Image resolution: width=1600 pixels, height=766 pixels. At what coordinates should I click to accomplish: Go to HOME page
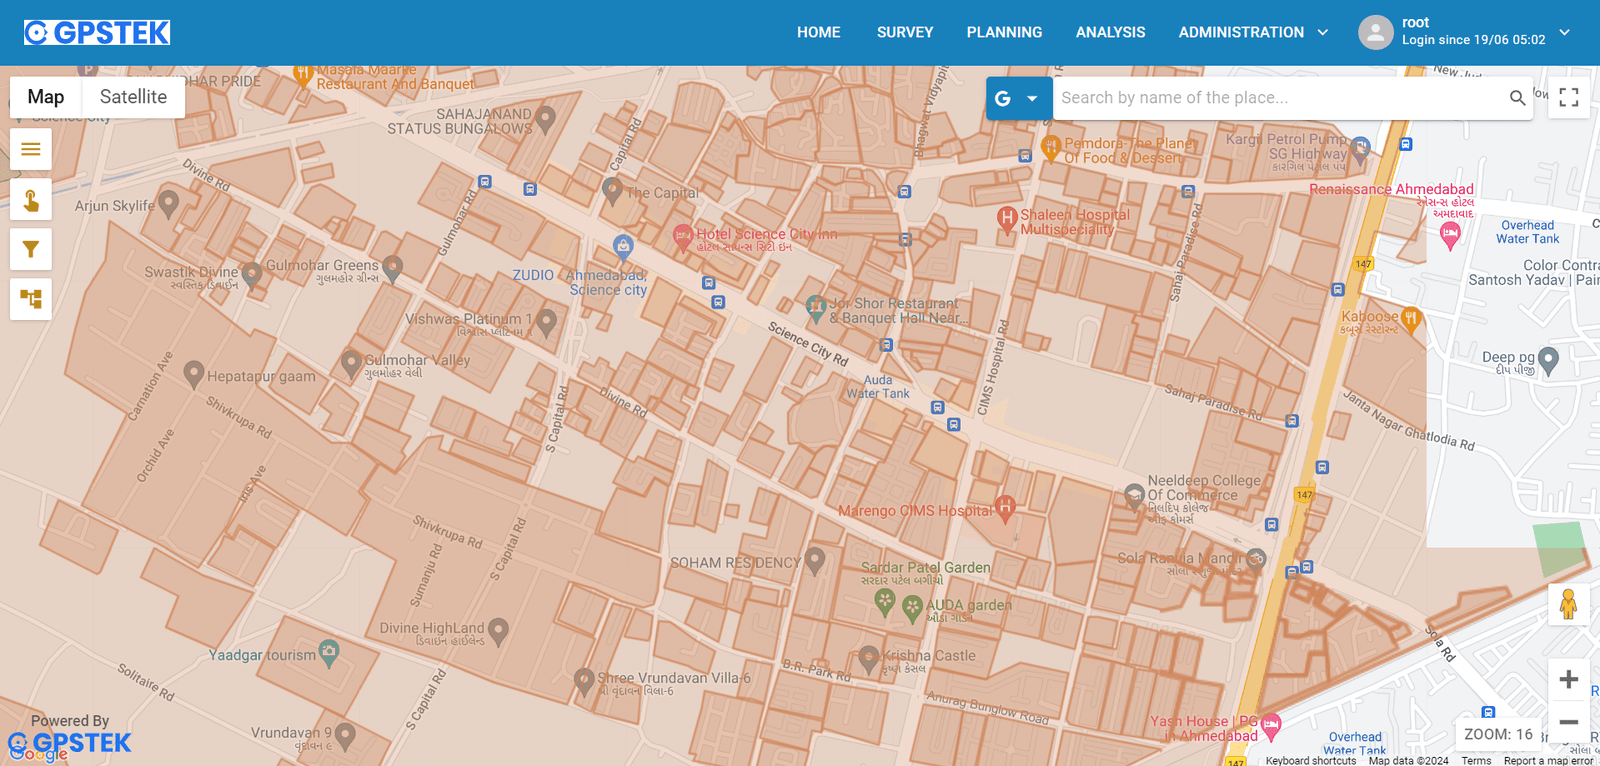pos(818,32)
